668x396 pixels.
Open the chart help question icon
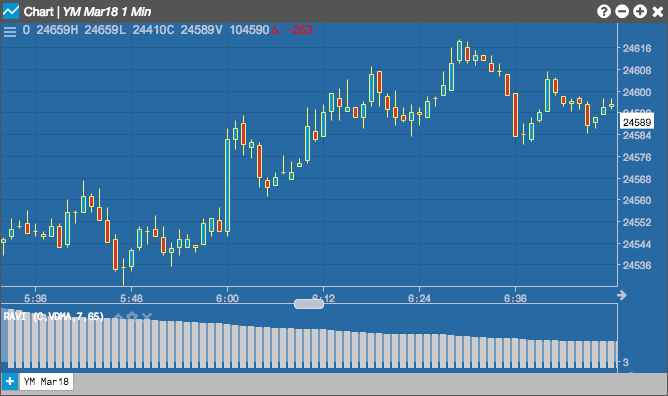point(604,11)
